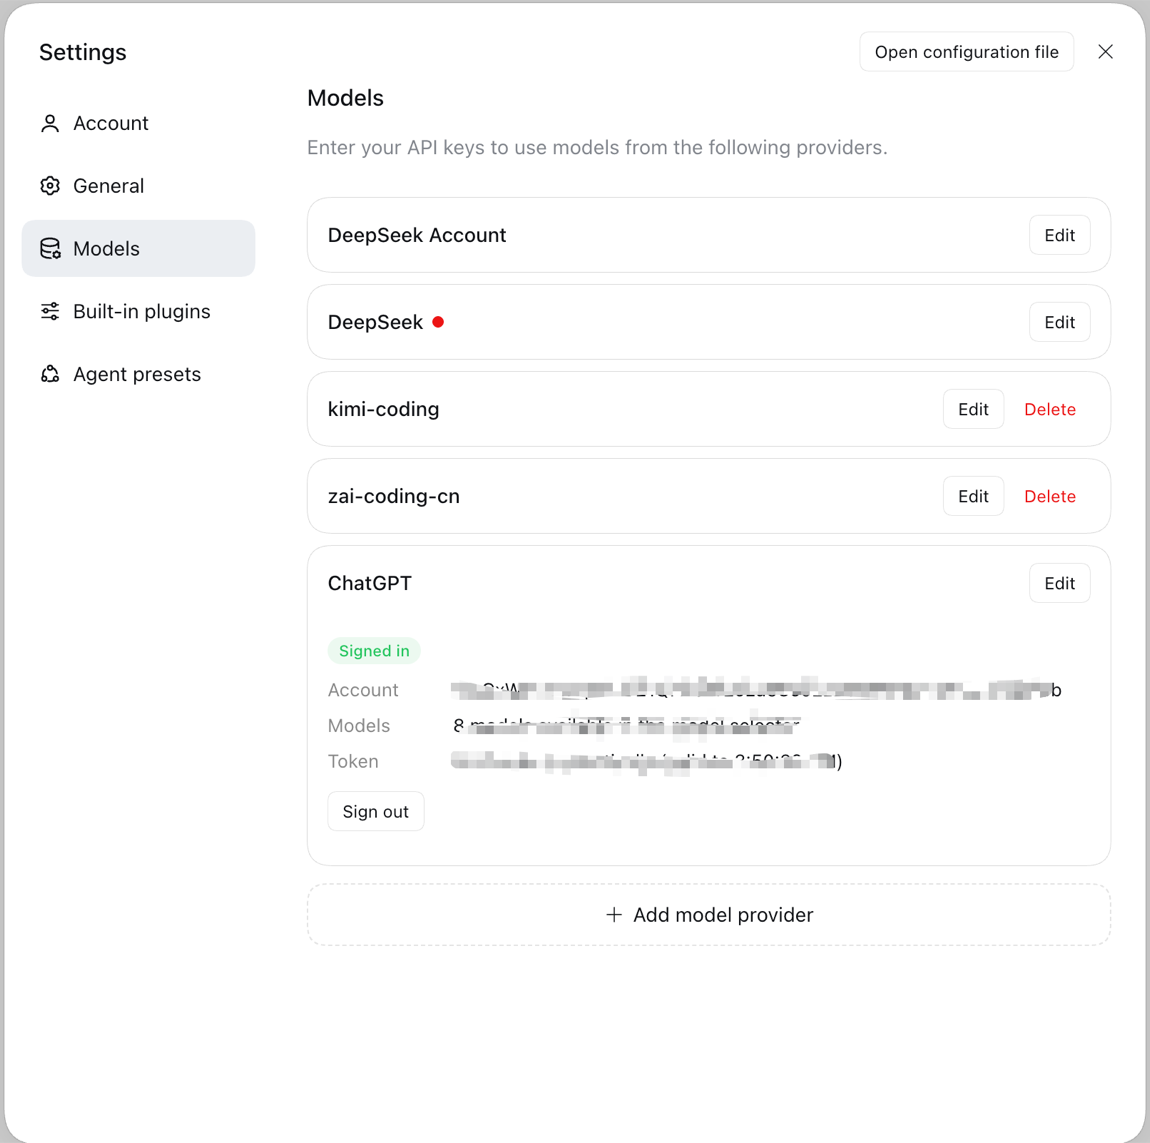The height and width of the screenshot is (1143, 1150).
Task: Sign out of ChatGPT account
Action: (376, 811)
